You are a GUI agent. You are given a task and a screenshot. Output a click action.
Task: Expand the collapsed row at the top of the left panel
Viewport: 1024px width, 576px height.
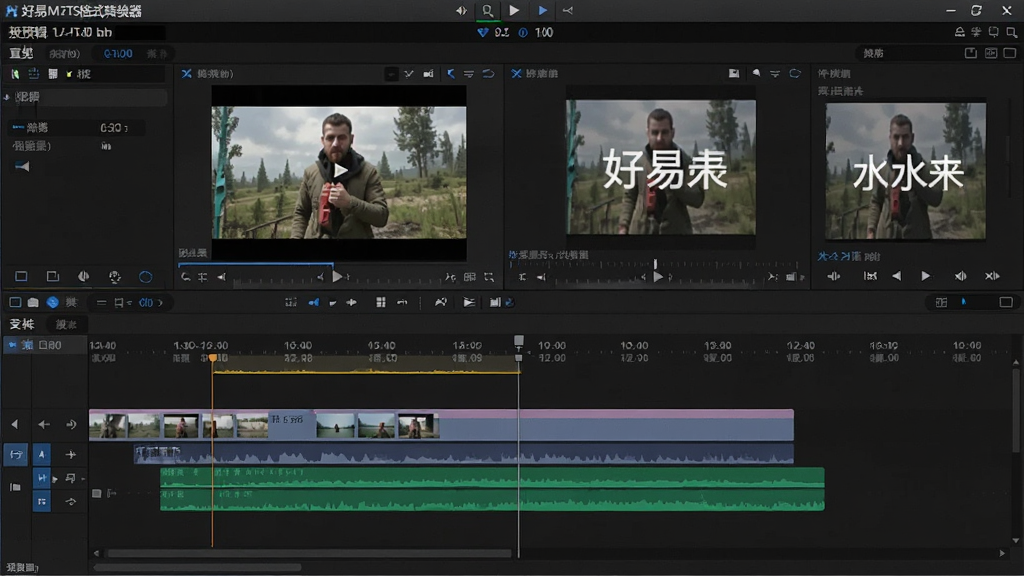pos(85,97)
